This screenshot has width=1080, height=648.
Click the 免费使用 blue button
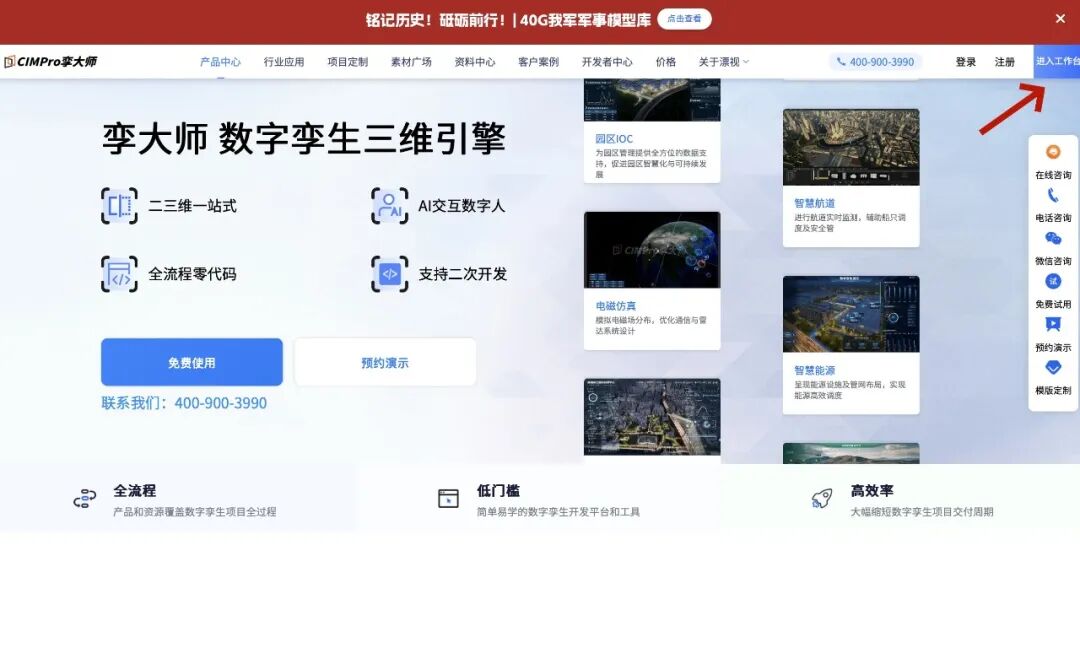[x=191, y=362]
